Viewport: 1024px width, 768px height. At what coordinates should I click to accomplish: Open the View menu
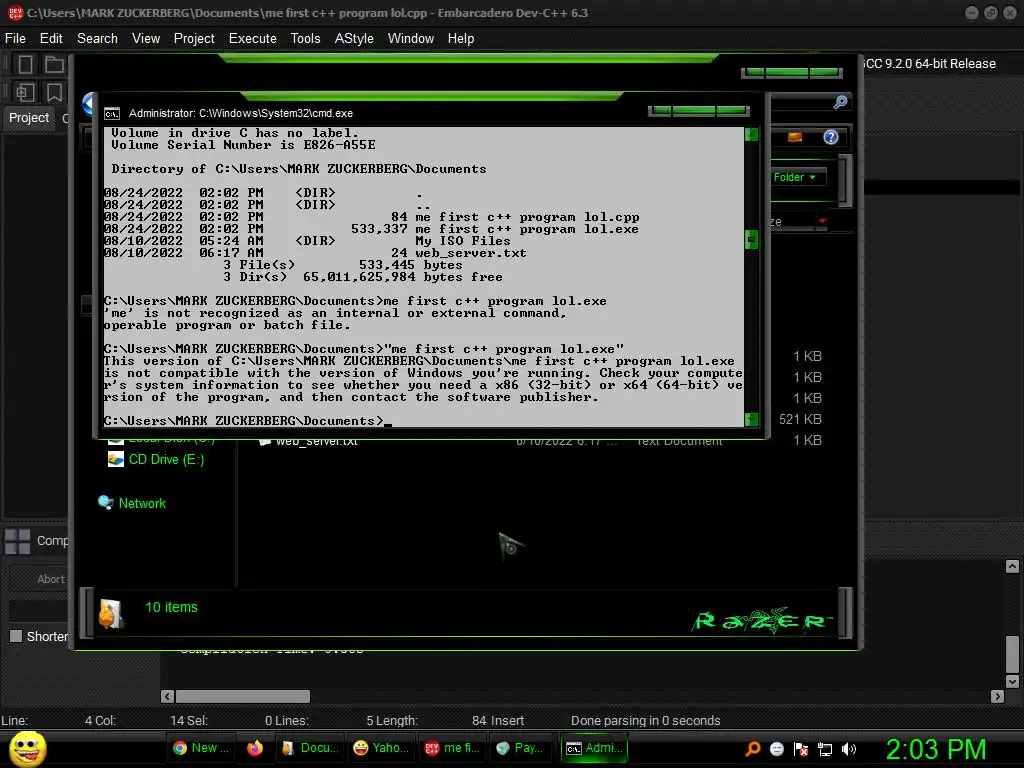146,39
